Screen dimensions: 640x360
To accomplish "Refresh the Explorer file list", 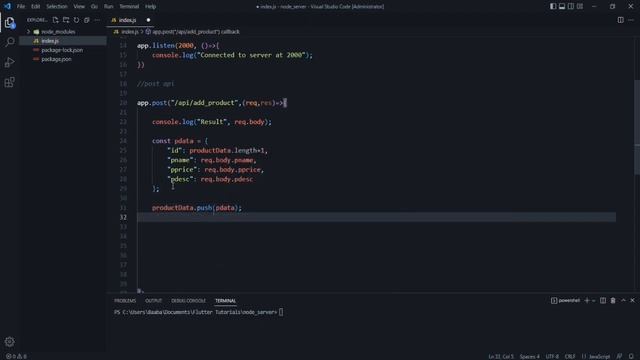I will (x=76, y=20).
